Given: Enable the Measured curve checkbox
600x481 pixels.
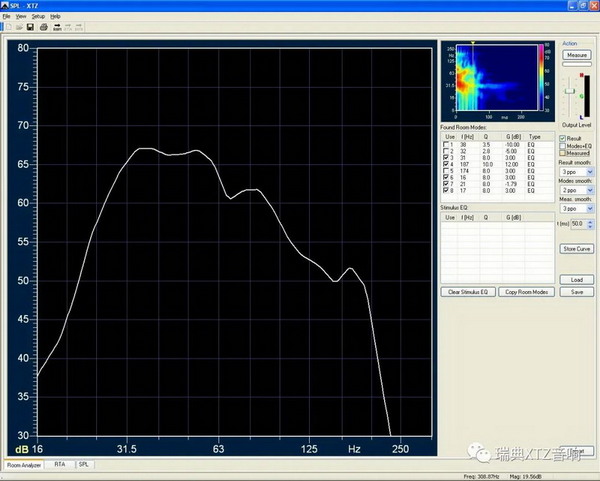Looking at the screenshot, I should [x=562, y=153].
